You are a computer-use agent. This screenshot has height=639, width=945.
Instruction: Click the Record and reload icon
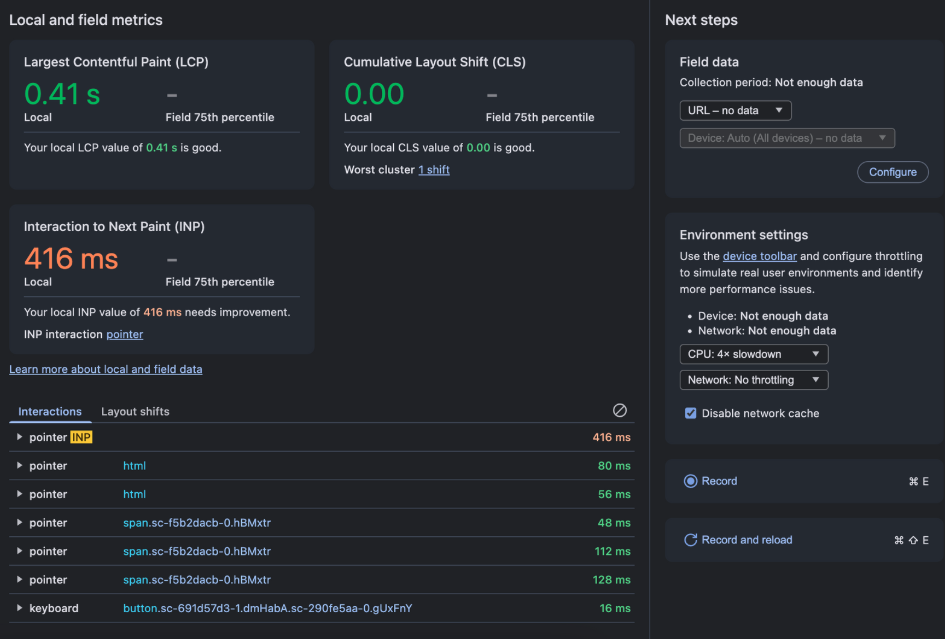(x=691, y=539)
